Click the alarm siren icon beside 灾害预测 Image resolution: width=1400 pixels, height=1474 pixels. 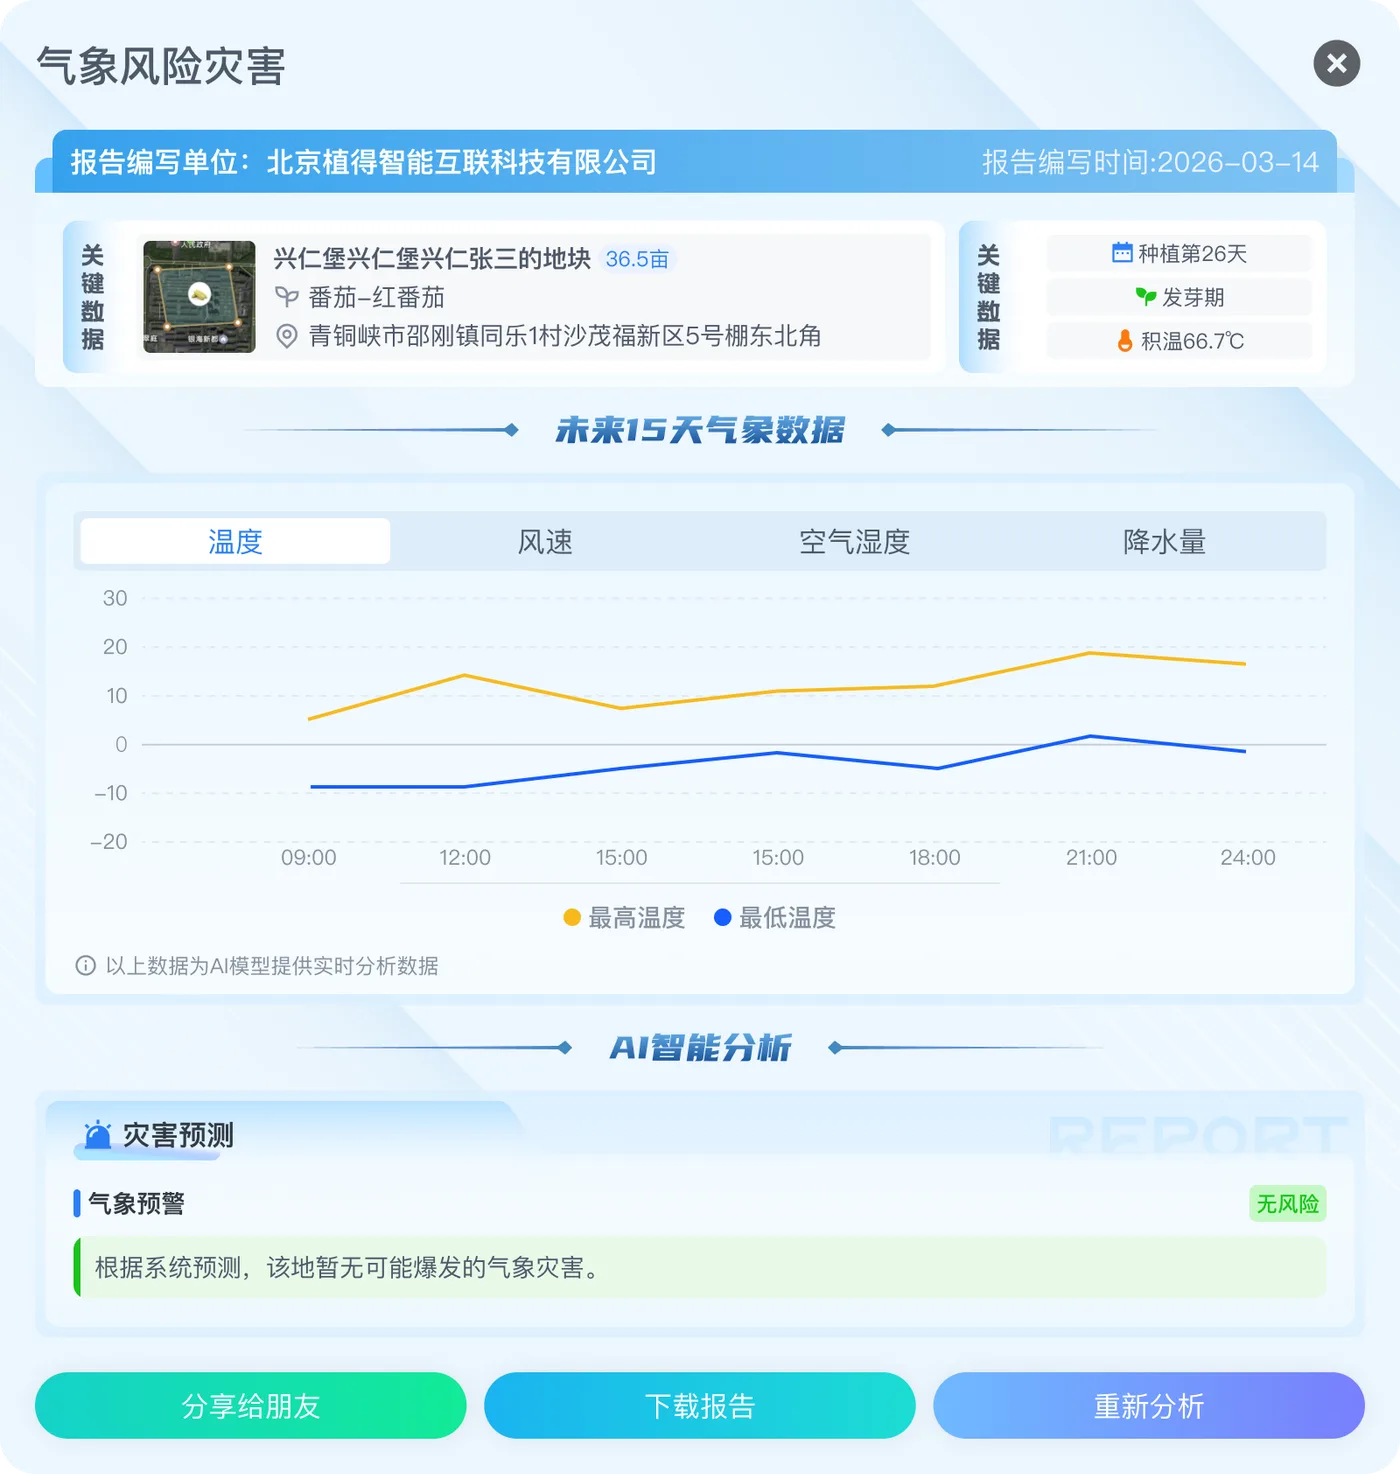[x=97, y=1135]
